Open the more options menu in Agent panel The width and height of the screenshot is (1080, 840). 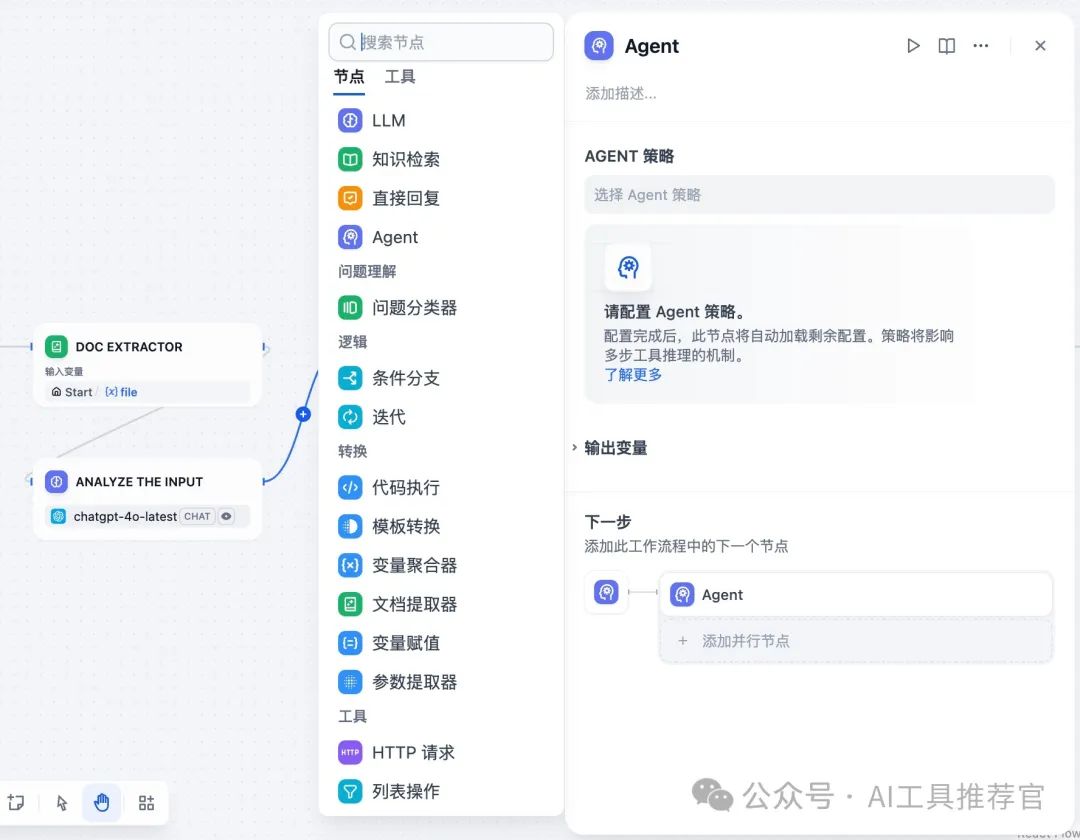coord(981,45)
